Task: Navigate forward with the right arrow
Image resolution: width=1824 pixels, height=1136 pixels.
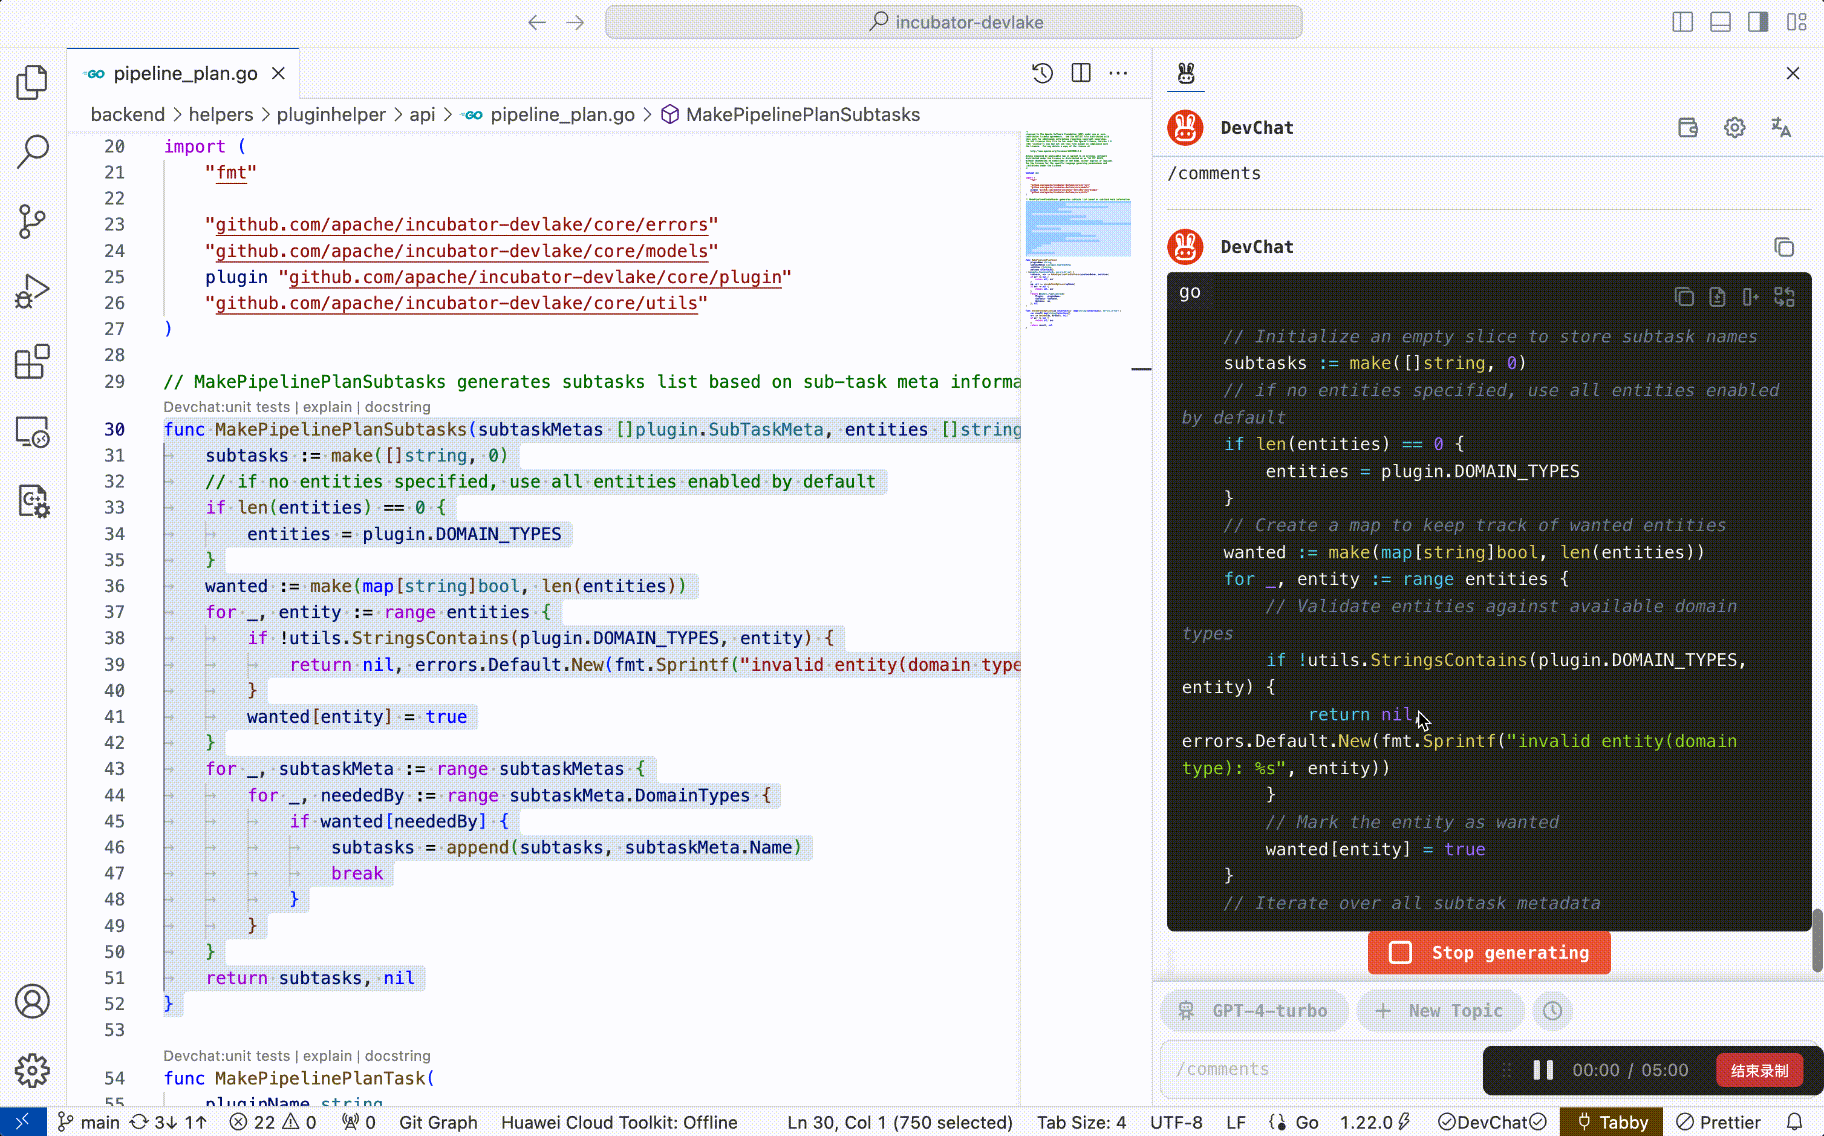Action: click(575, 22)
